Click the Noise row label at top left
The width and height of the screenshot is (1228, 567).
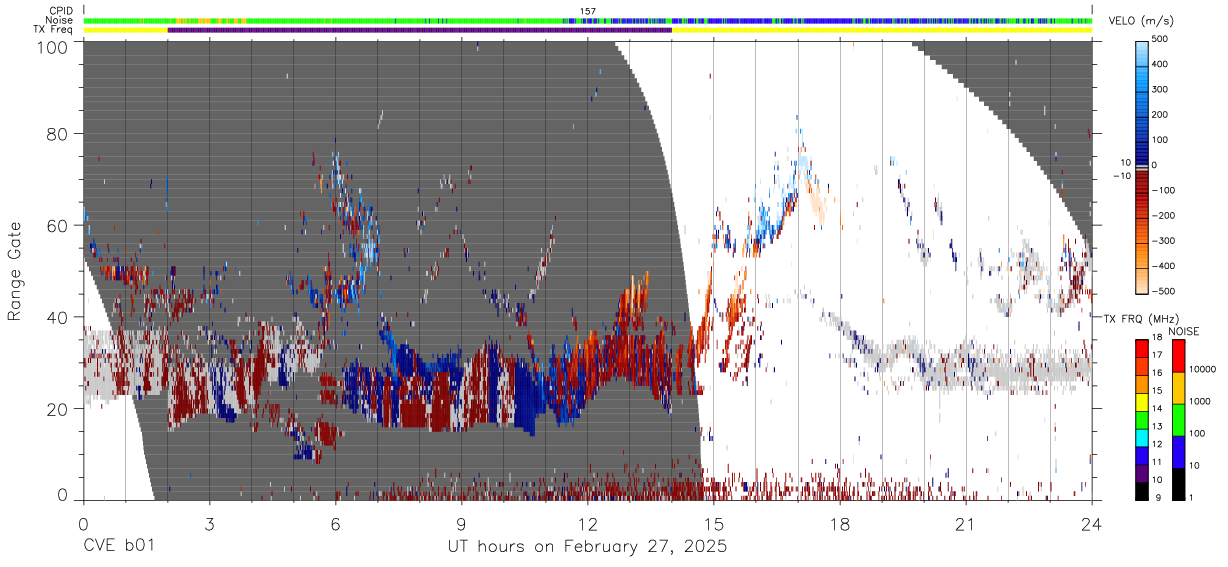[60, 20]
